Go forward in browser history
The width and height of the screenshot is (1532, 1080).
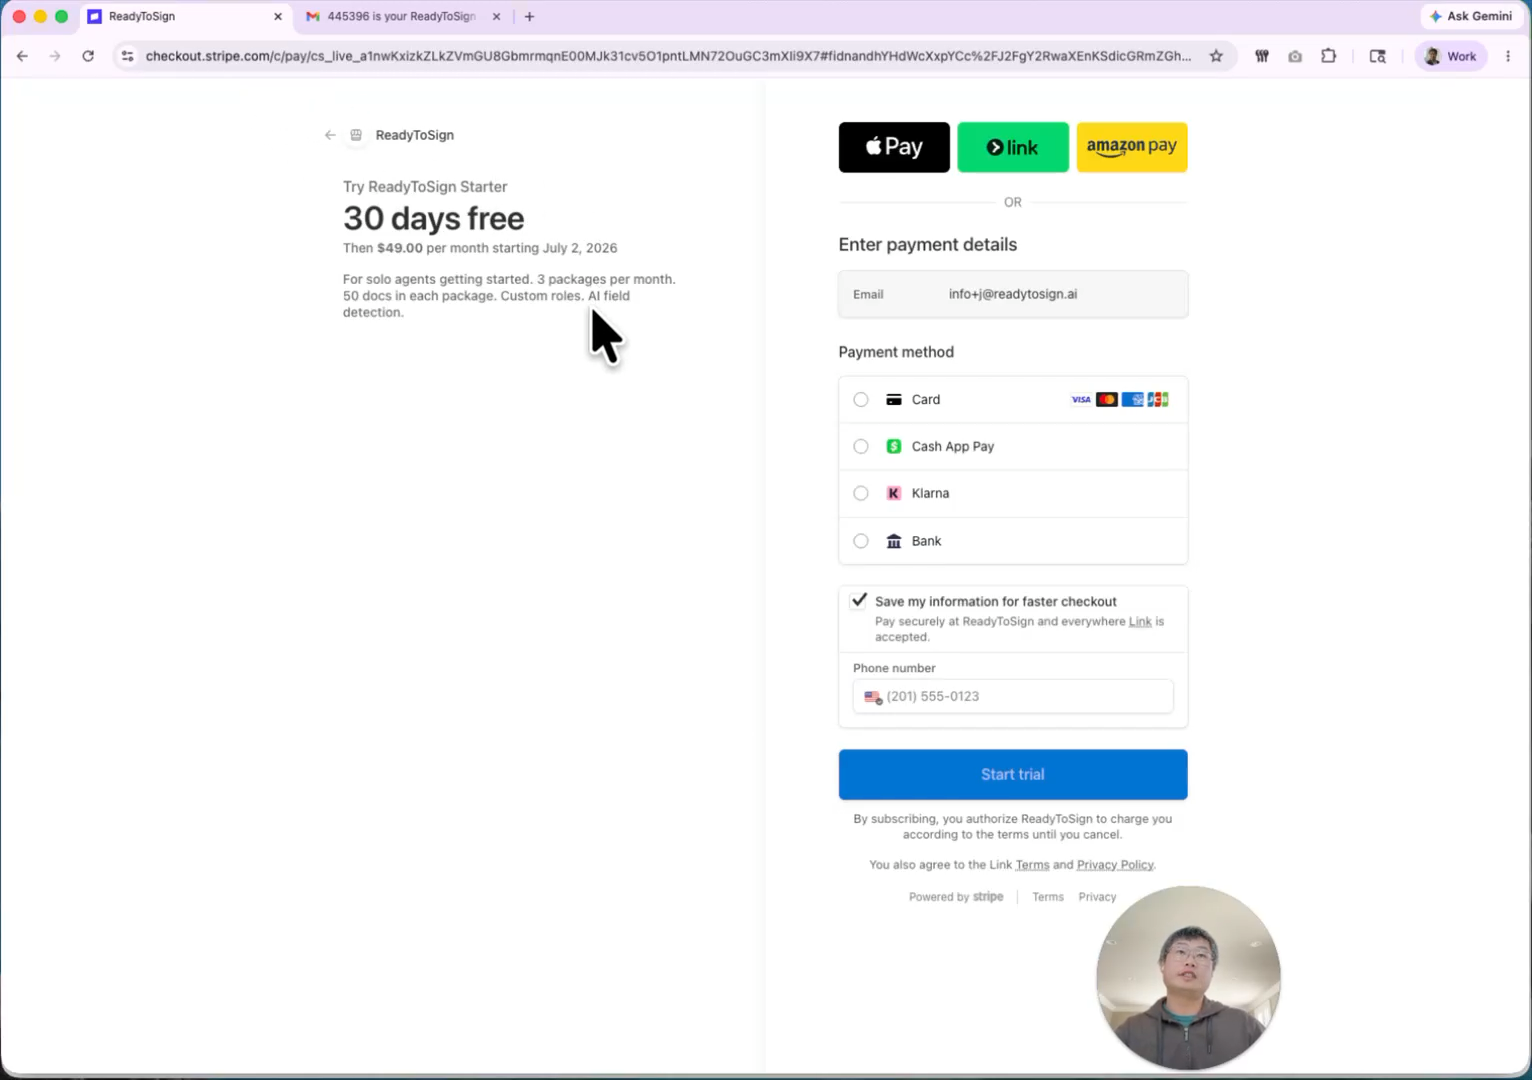[55, 56]
